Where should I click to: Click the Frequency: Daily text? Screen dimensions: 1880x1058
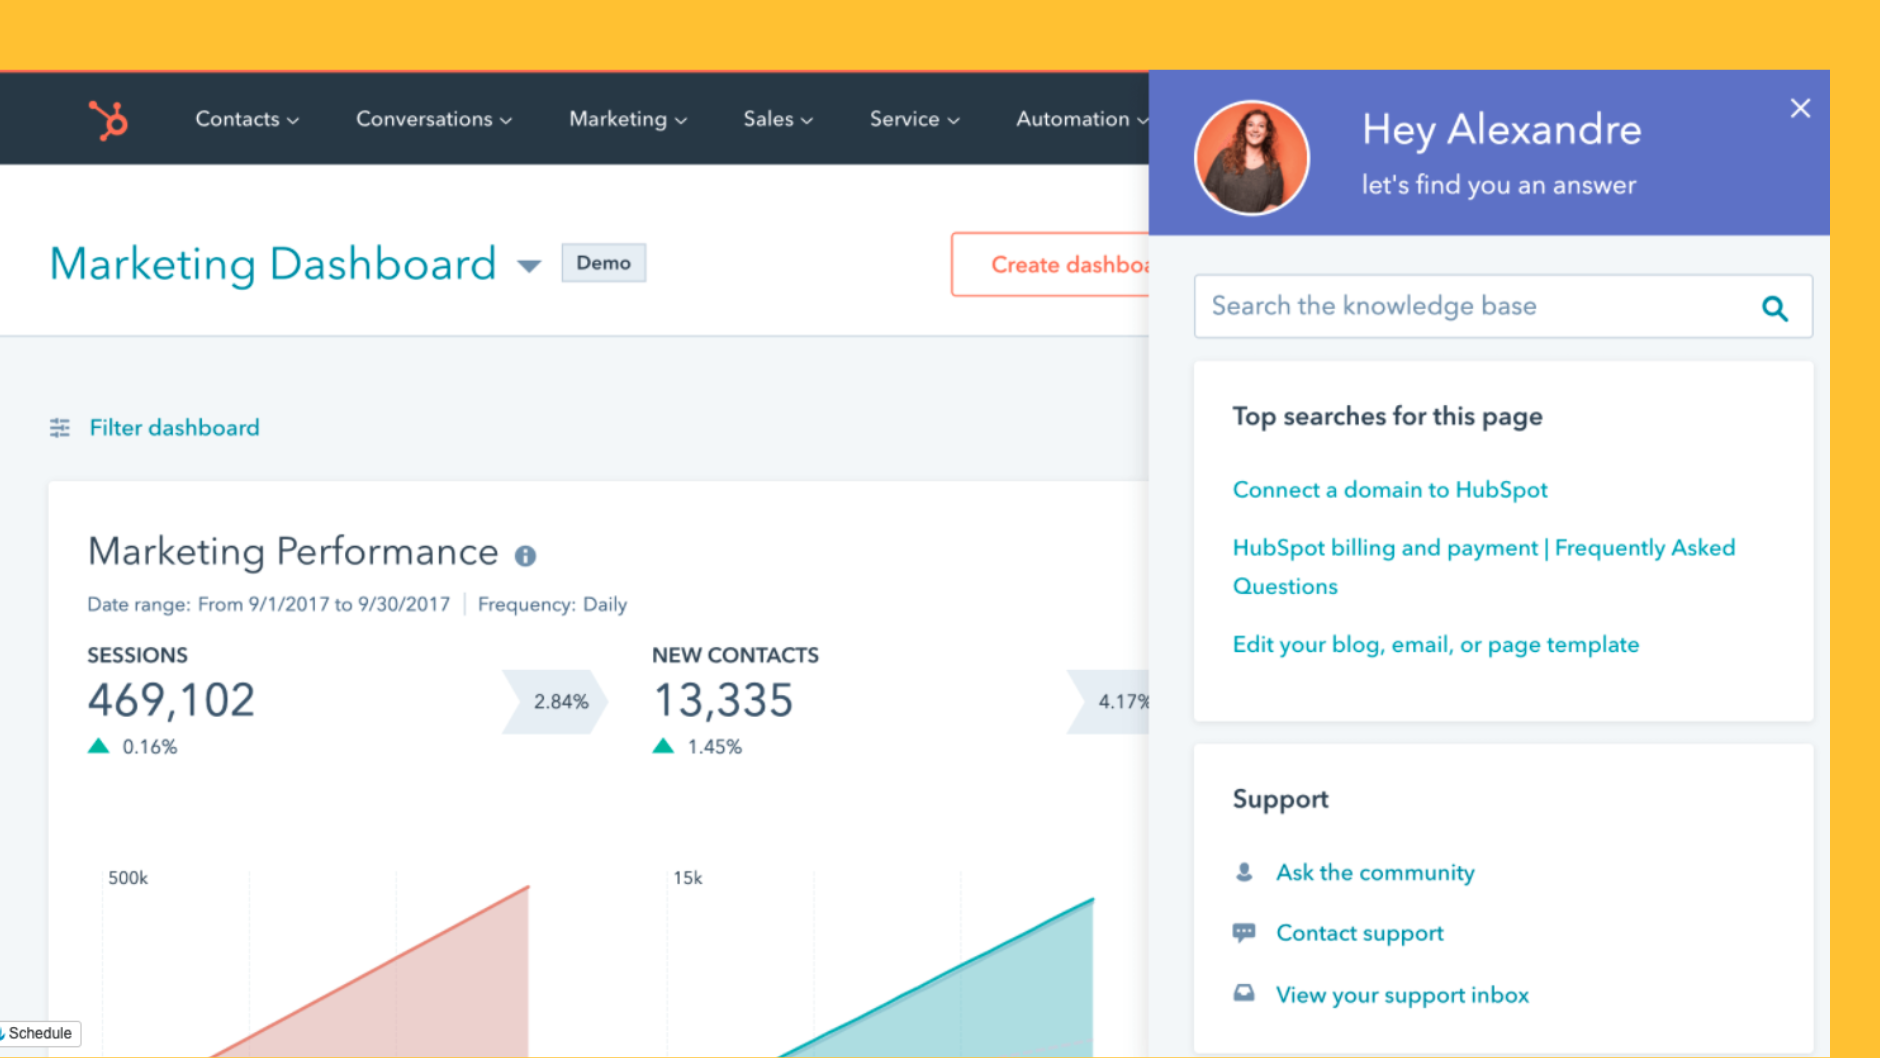coord(552,605)
